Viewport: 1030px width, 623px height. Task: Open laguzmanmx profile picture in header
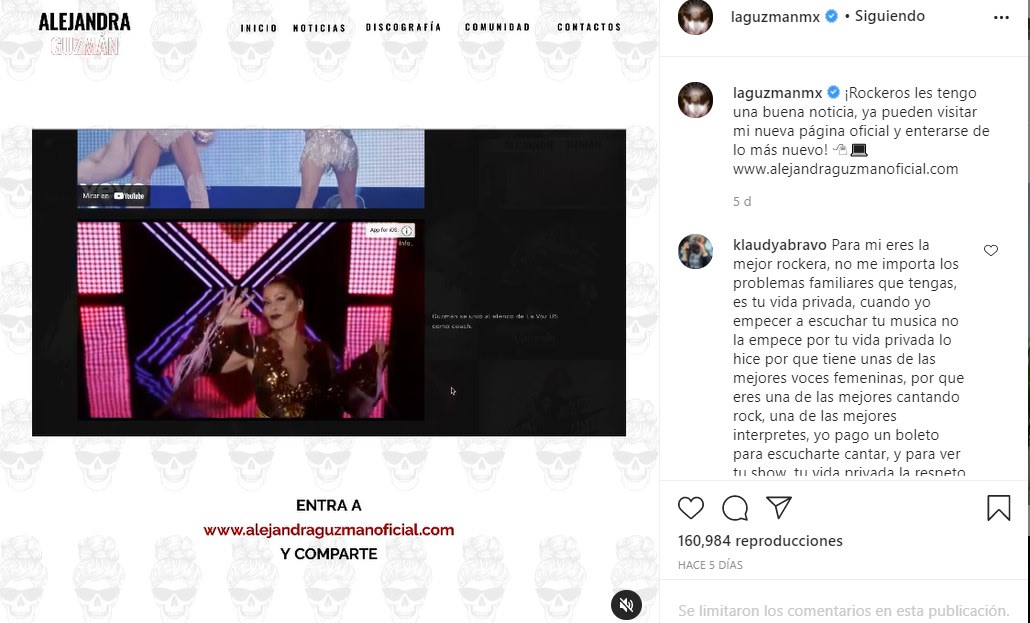(695, 18)
